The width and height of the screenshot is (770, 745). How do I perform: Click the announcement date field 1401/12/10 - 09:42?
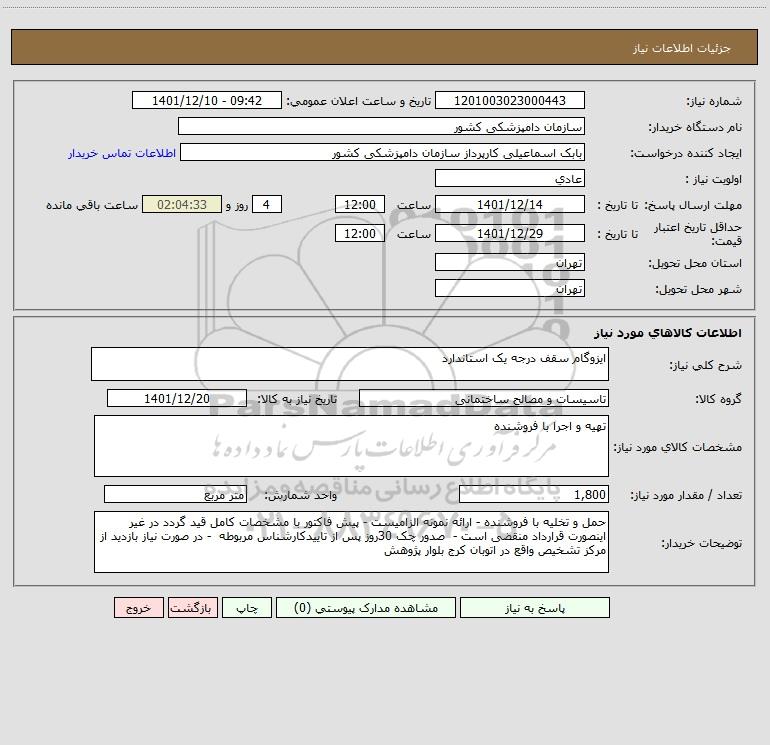coord(207,100)
